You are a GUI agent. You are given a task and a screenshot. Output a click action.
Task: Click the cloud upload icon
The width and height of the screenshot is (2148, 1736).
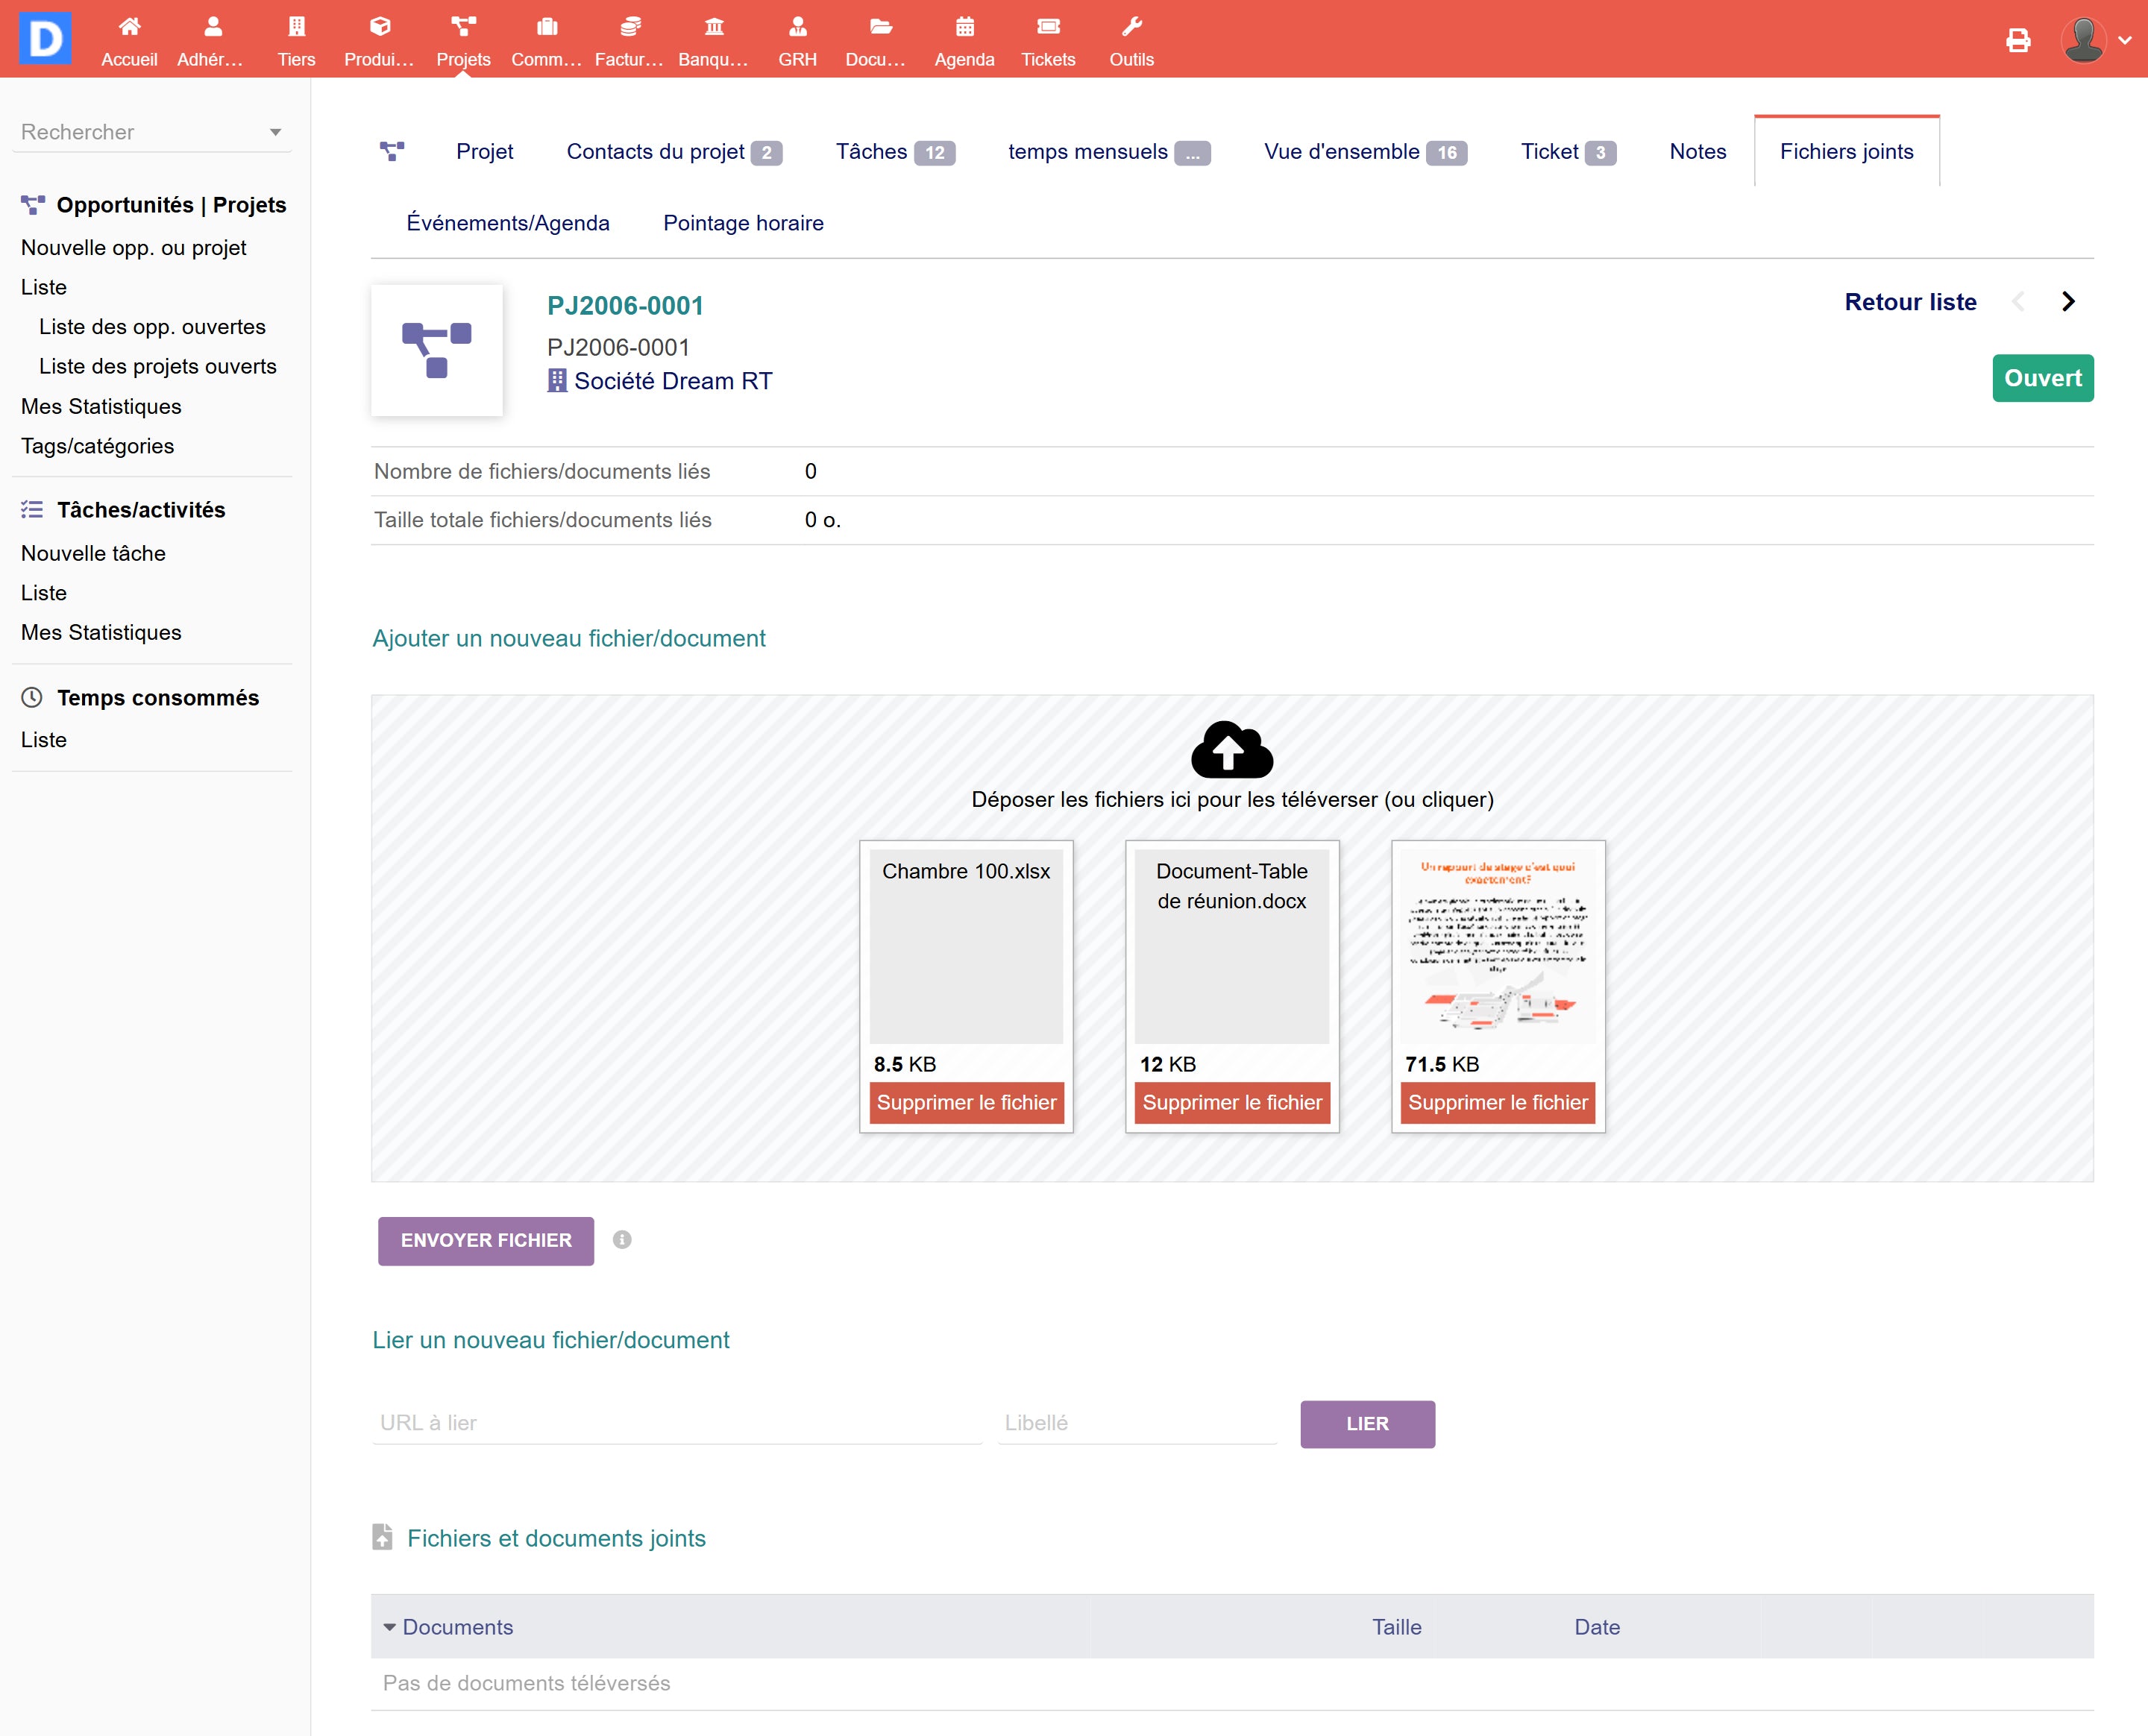(x=1232, y=750)
